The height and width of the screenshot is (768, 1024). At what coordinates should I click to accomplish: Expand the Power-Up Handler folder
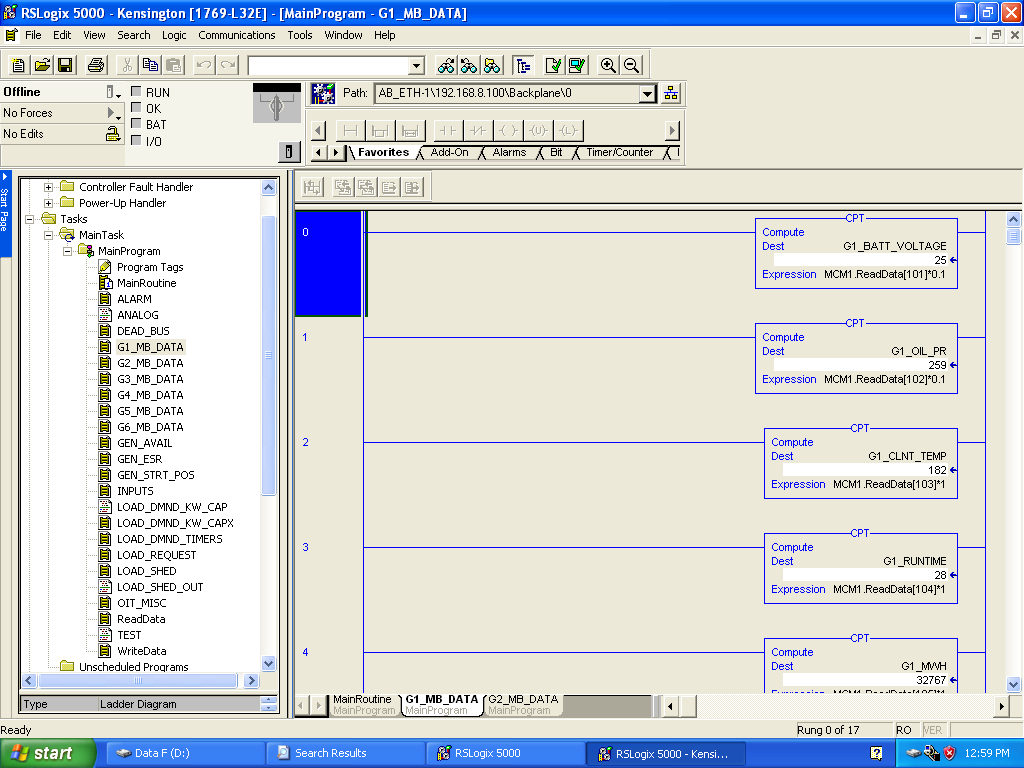pos(48,203)
